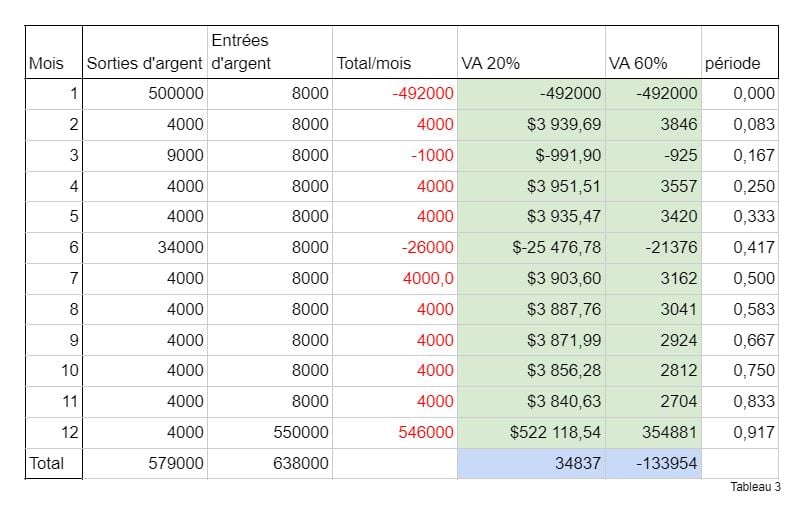
Task: Click the 579000 total cell
Action: click(144, 463)
